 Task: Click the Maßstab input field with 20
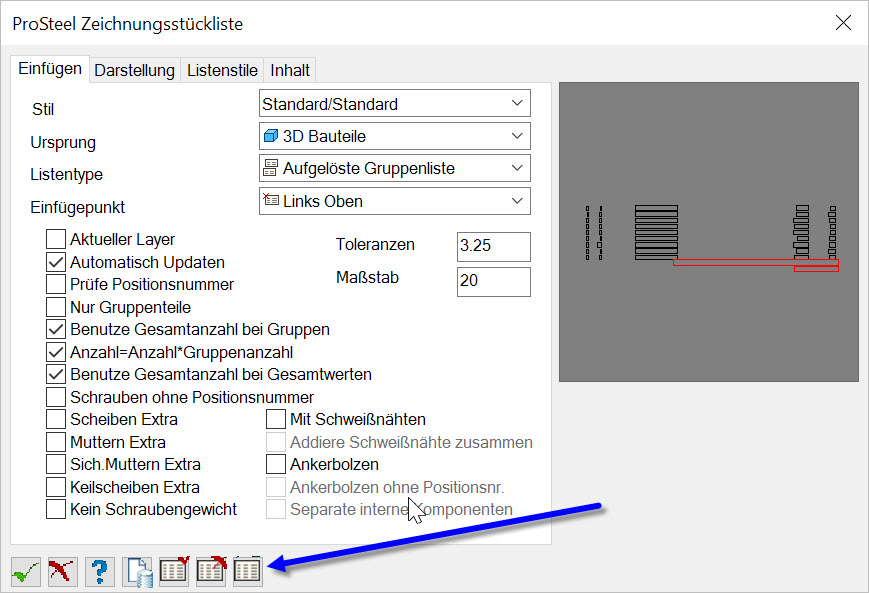point(494,282)
